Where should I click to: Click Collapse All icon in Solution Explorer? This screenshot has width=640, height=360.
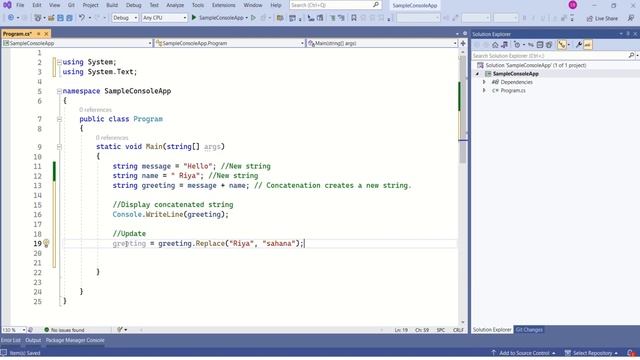pos(540,45)
